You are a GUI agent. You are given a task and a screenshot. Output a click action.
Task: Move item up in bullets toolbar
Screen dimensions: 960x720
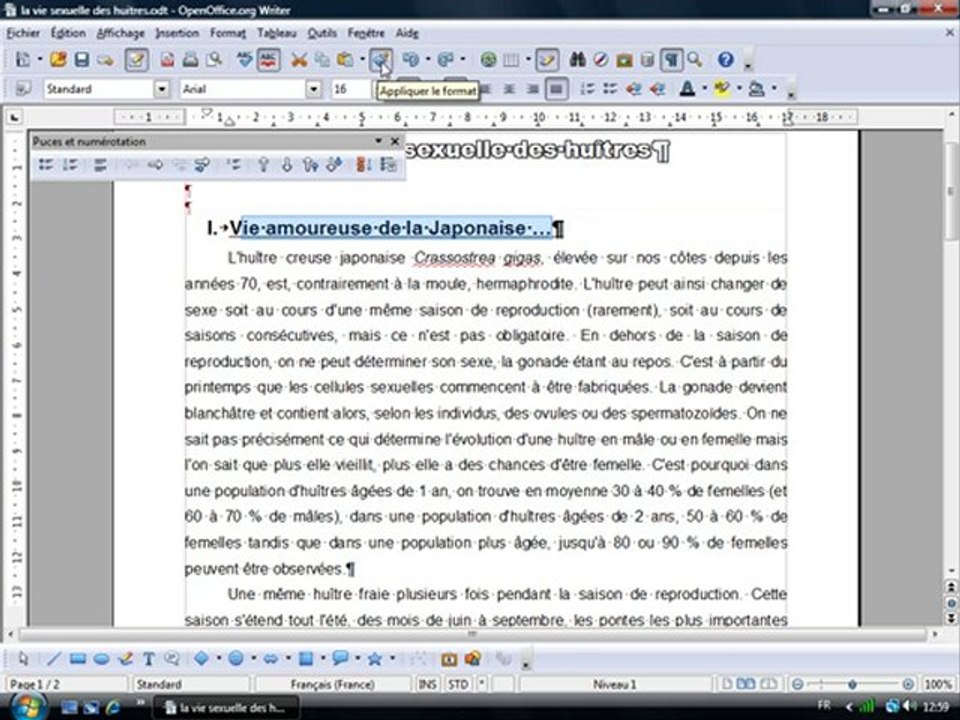263,164
